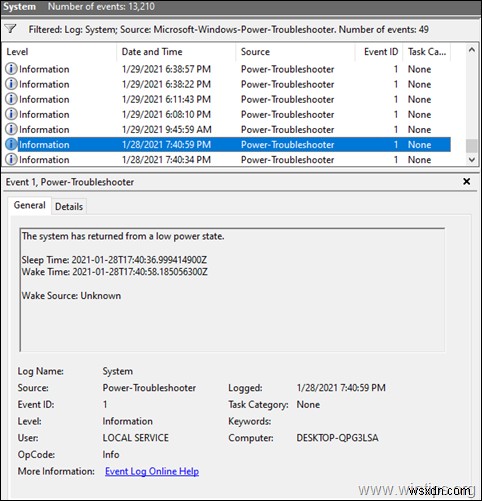Click Log Name value System
The height and width of the screenshot is (501, 482).
[x=118, y=371]
